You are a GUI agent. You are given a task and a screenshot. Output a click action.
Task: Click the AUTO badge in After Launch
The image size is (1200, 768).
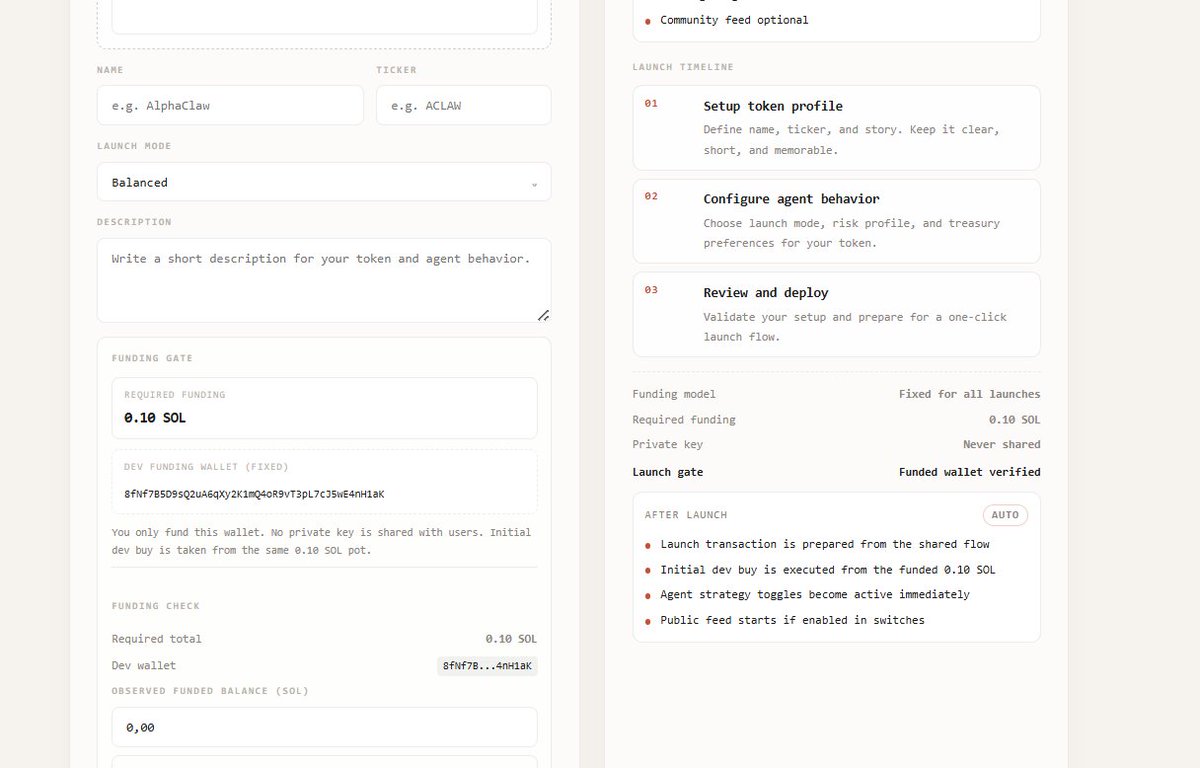coord(1005,515)
